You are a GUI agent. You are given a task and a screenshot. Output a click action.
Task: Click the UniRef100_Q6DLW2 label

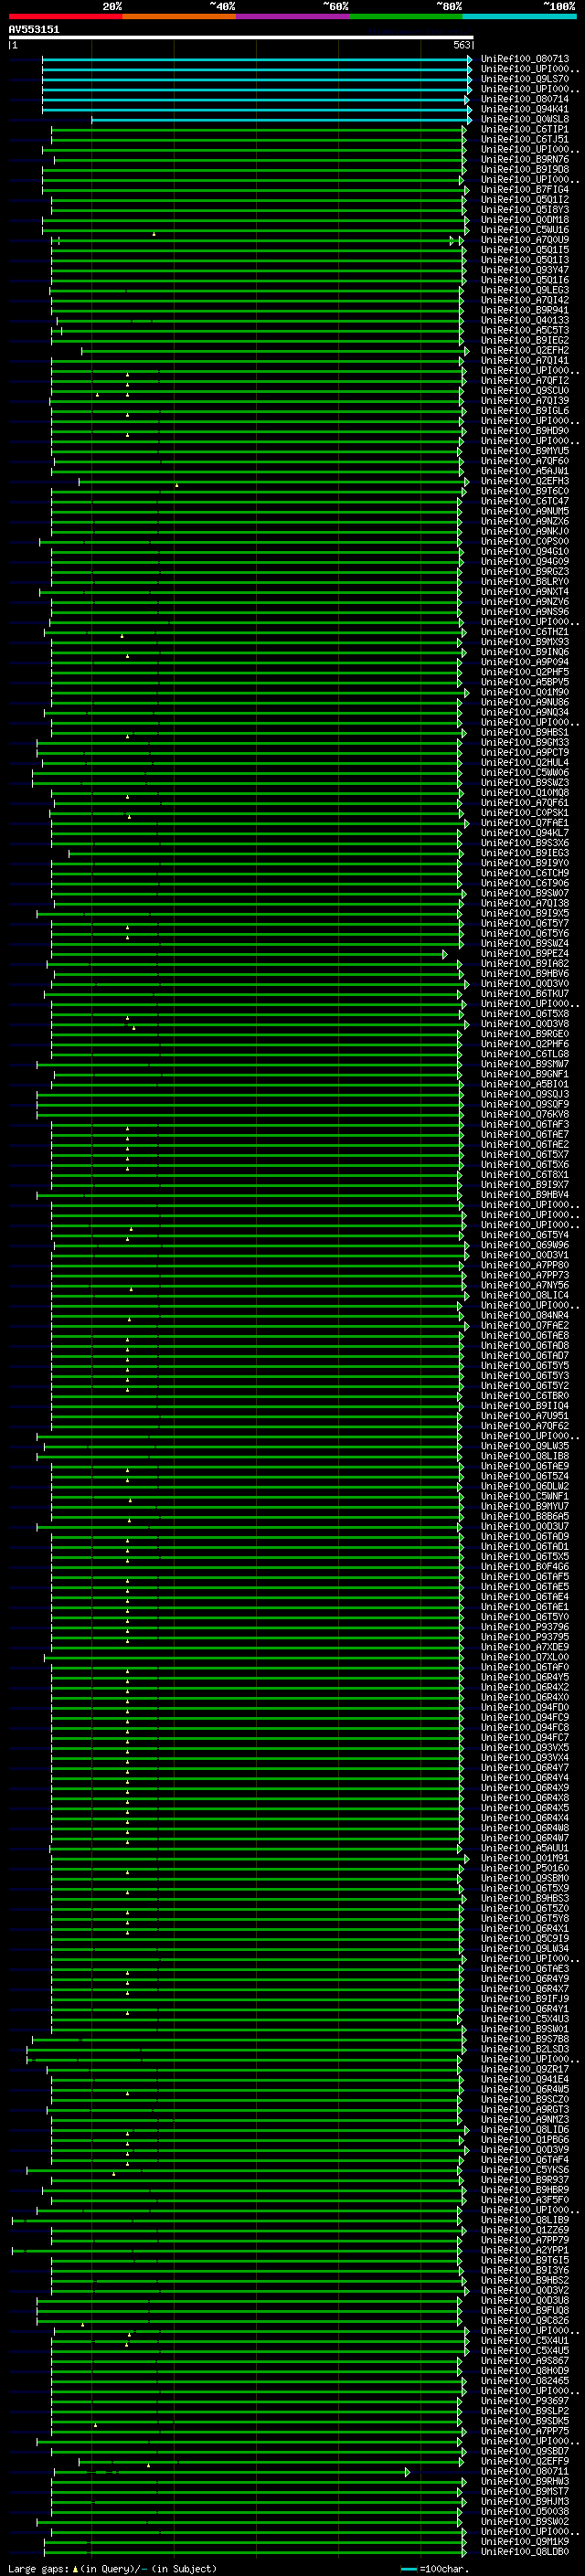(x=525, y=1486)
